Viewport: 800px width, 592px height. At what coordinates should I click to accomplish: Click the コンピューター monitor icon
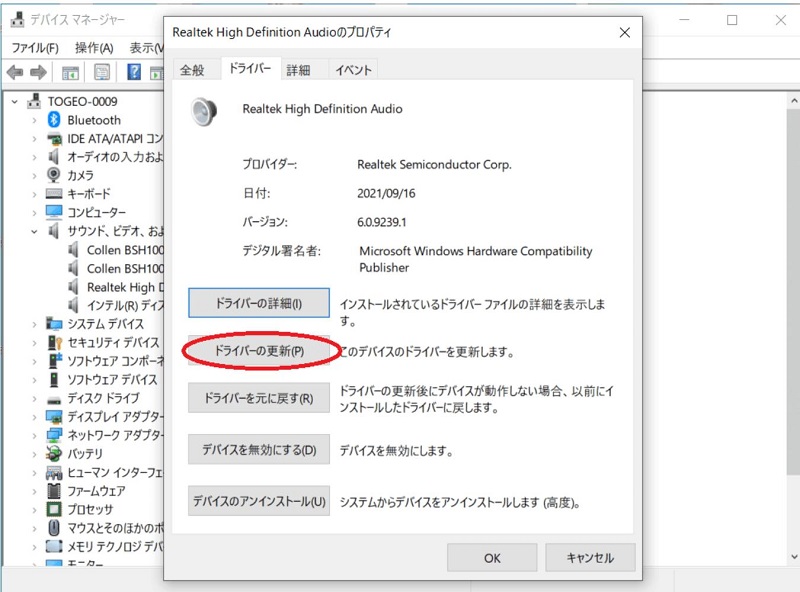pos(54,212)
